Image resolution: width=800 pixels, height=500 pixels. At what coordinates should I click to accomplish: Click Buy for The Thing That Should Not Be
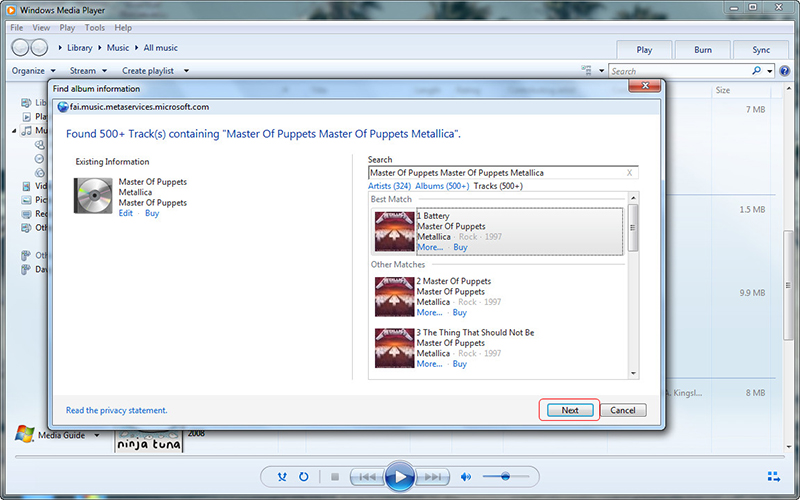tap(460, 364)
